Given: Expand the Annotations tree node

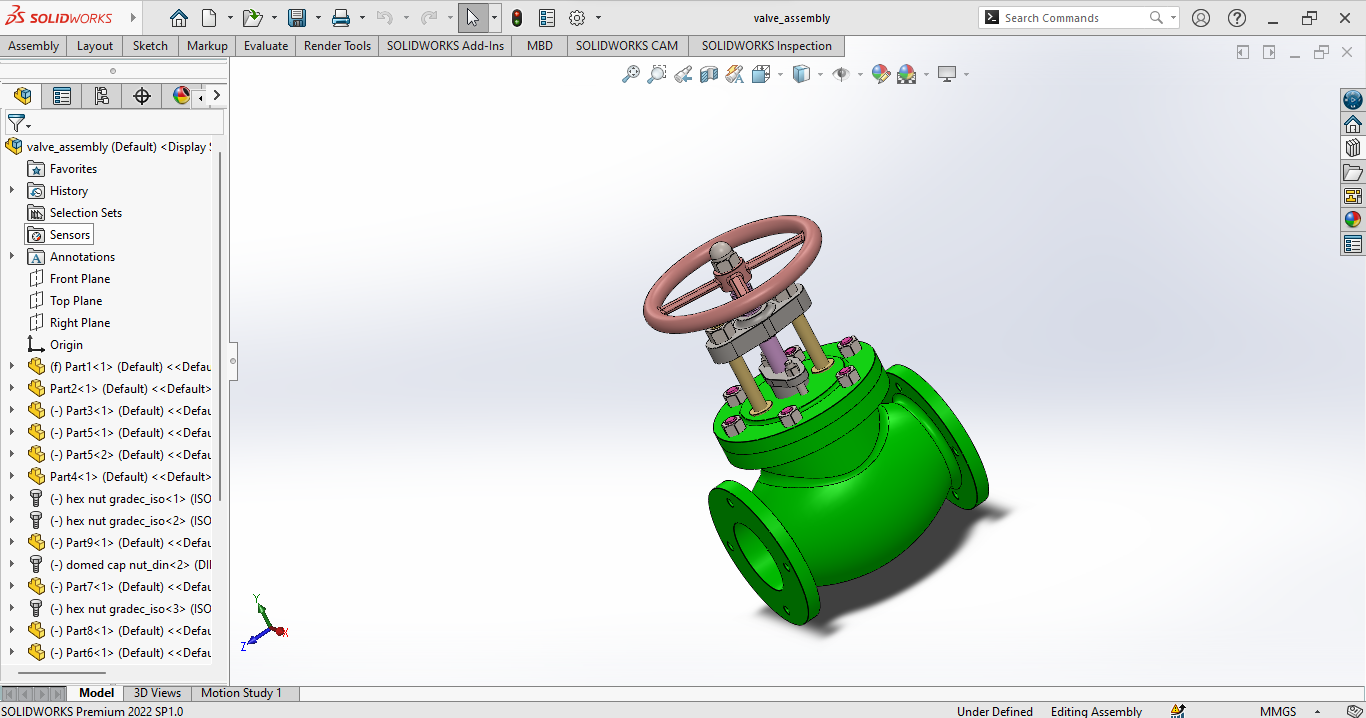Looking at the screenshot, I should coord(12,256).
